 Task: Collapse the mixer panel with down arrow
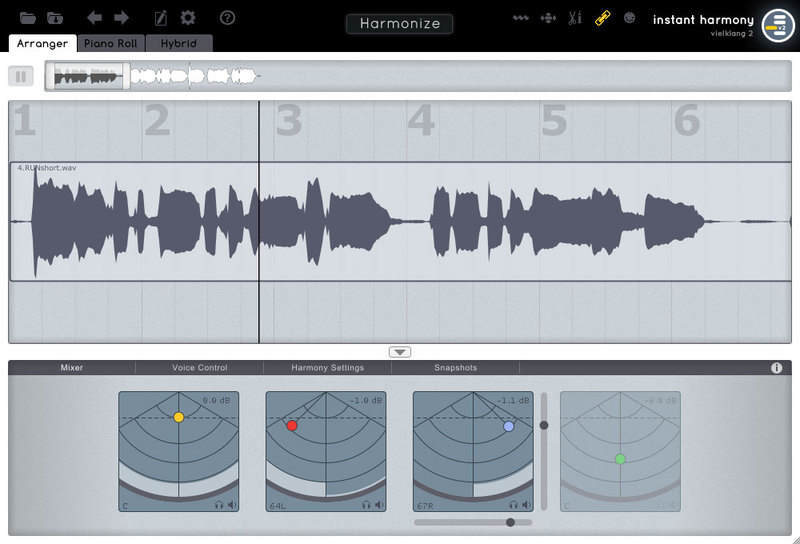click(400, 352)
